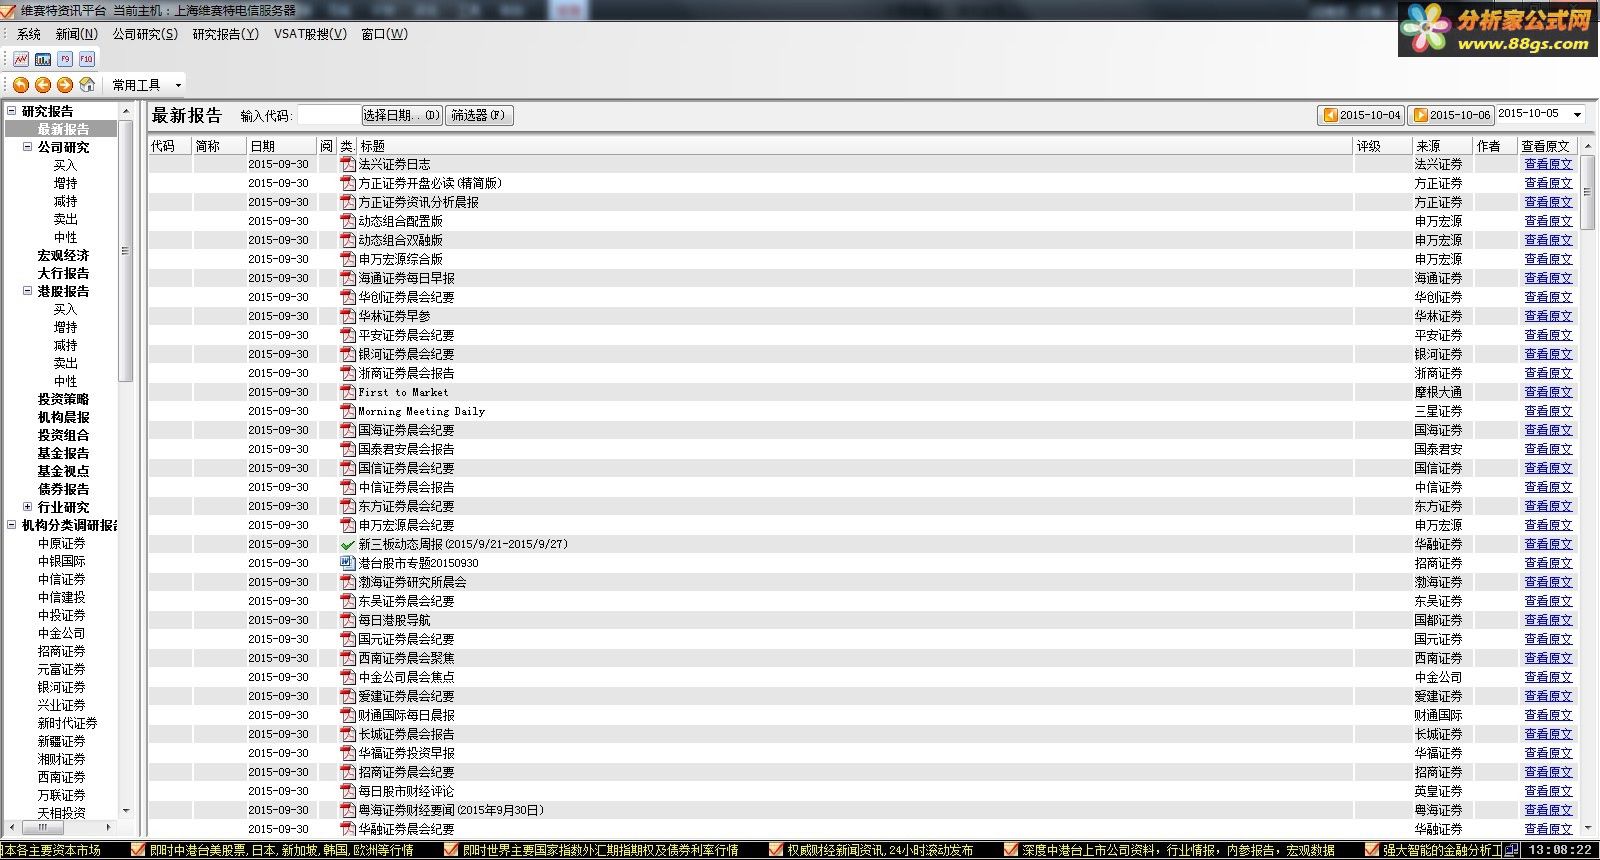
Task: Click the 标题 column header
Action: click(854, 146)
